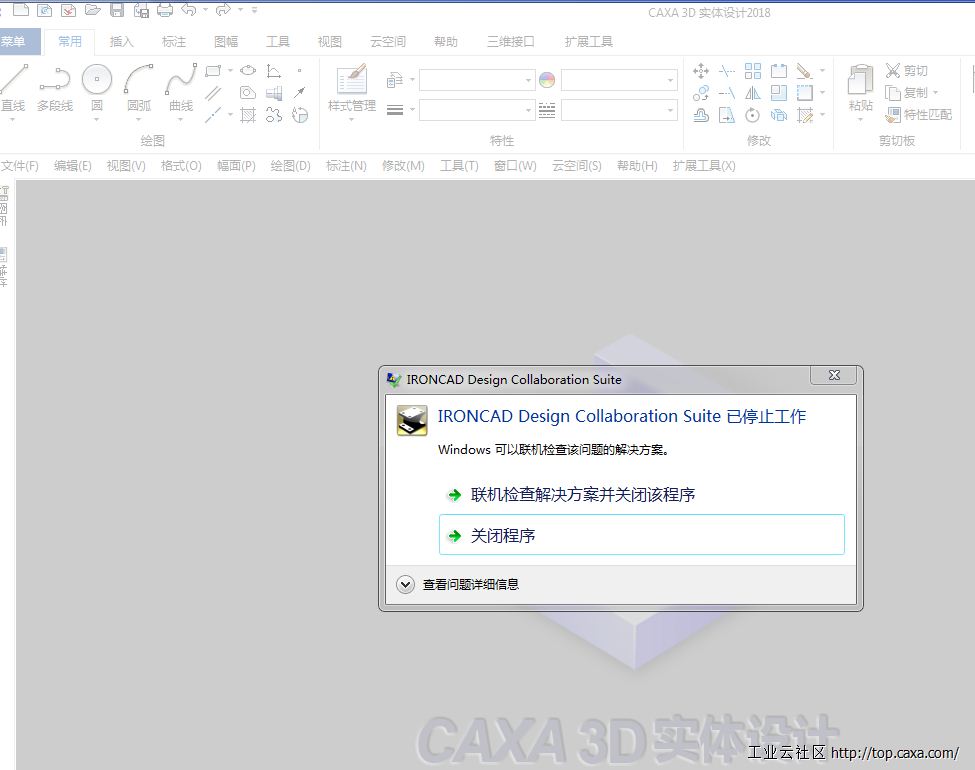Pick the hatch fill tool
Screen dimensions: 975x770
(248, 115)
